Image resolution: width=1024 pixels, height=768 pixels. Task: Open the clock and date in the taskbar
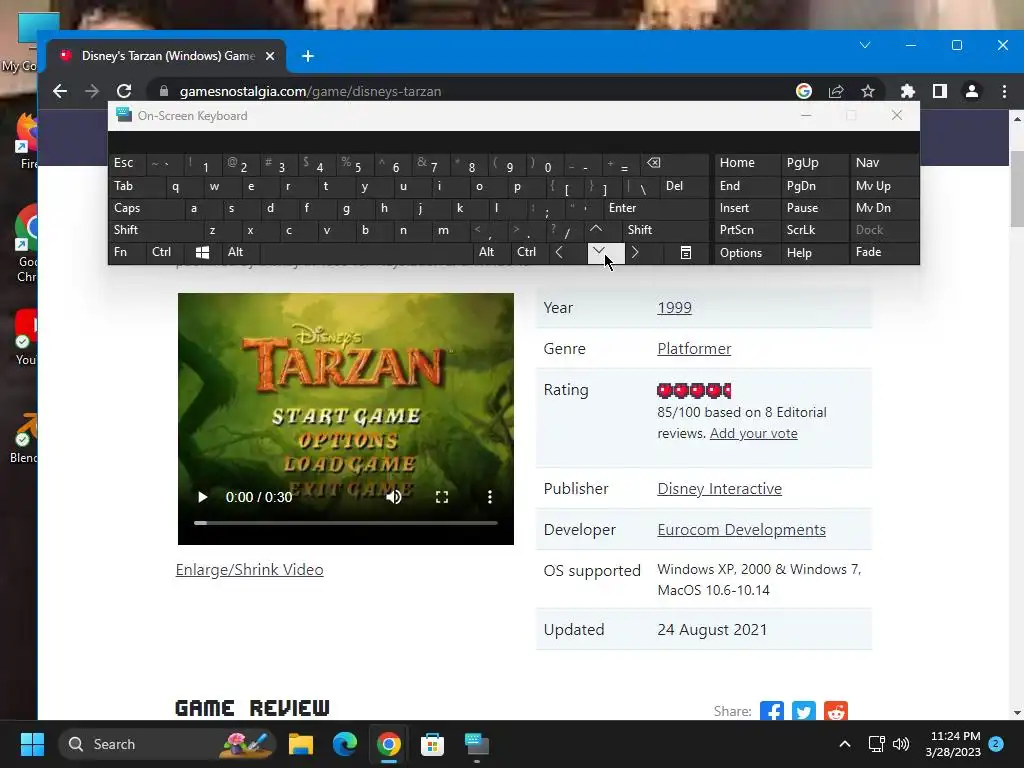[x=953, y=744]
